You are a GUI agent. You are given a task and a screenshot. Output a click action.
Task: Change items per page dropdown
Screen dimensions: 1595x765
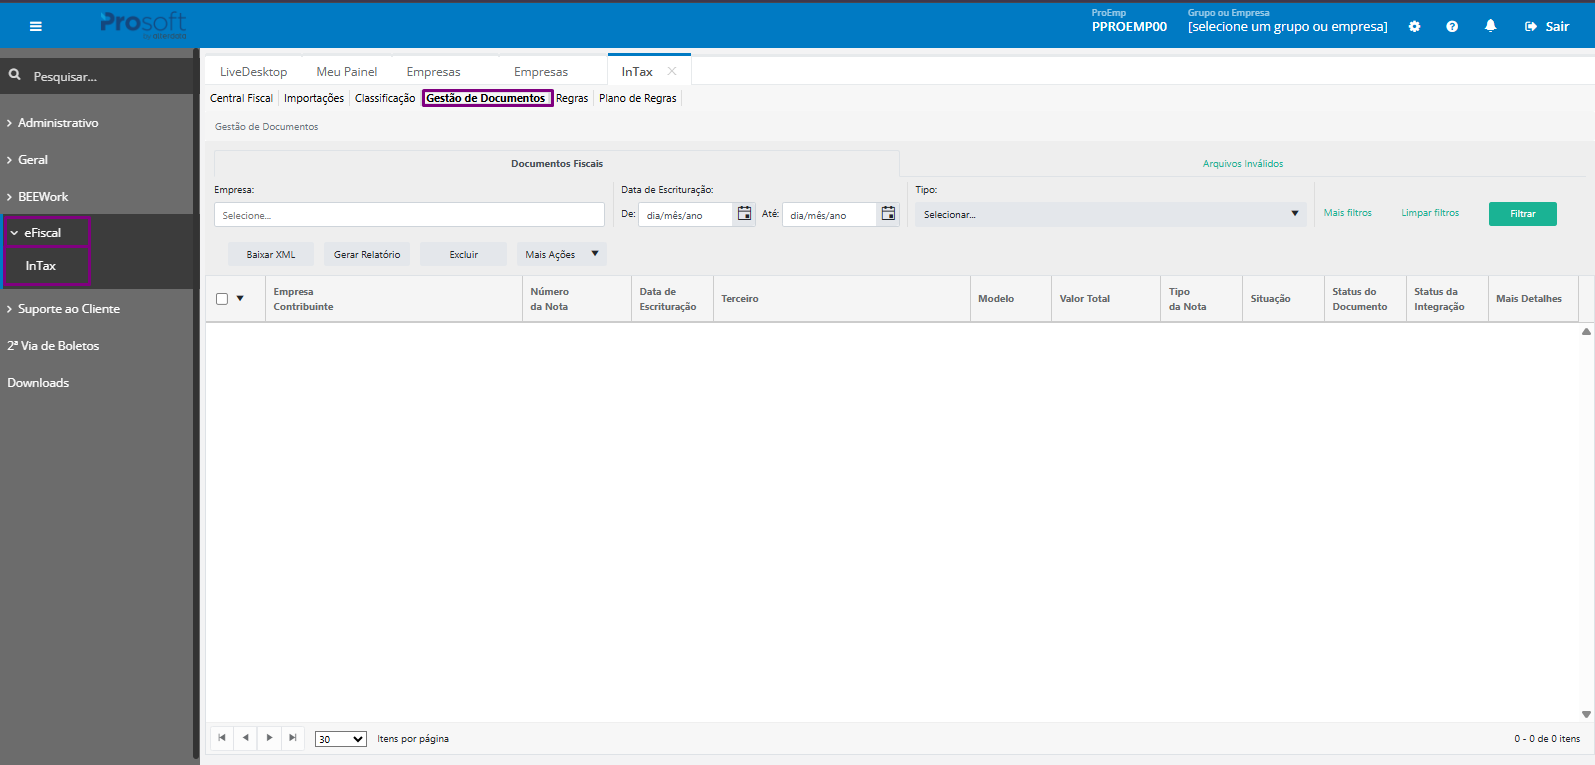coord(341,739)
